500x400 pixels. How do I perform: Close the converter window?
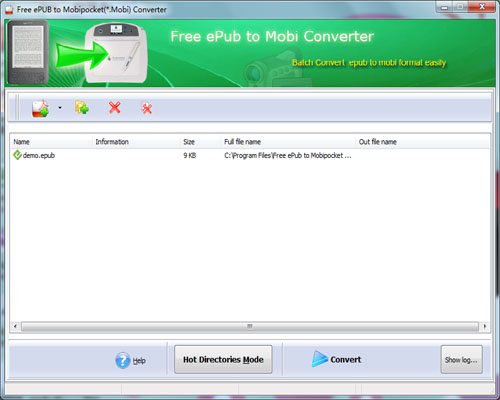click(482, 7)
